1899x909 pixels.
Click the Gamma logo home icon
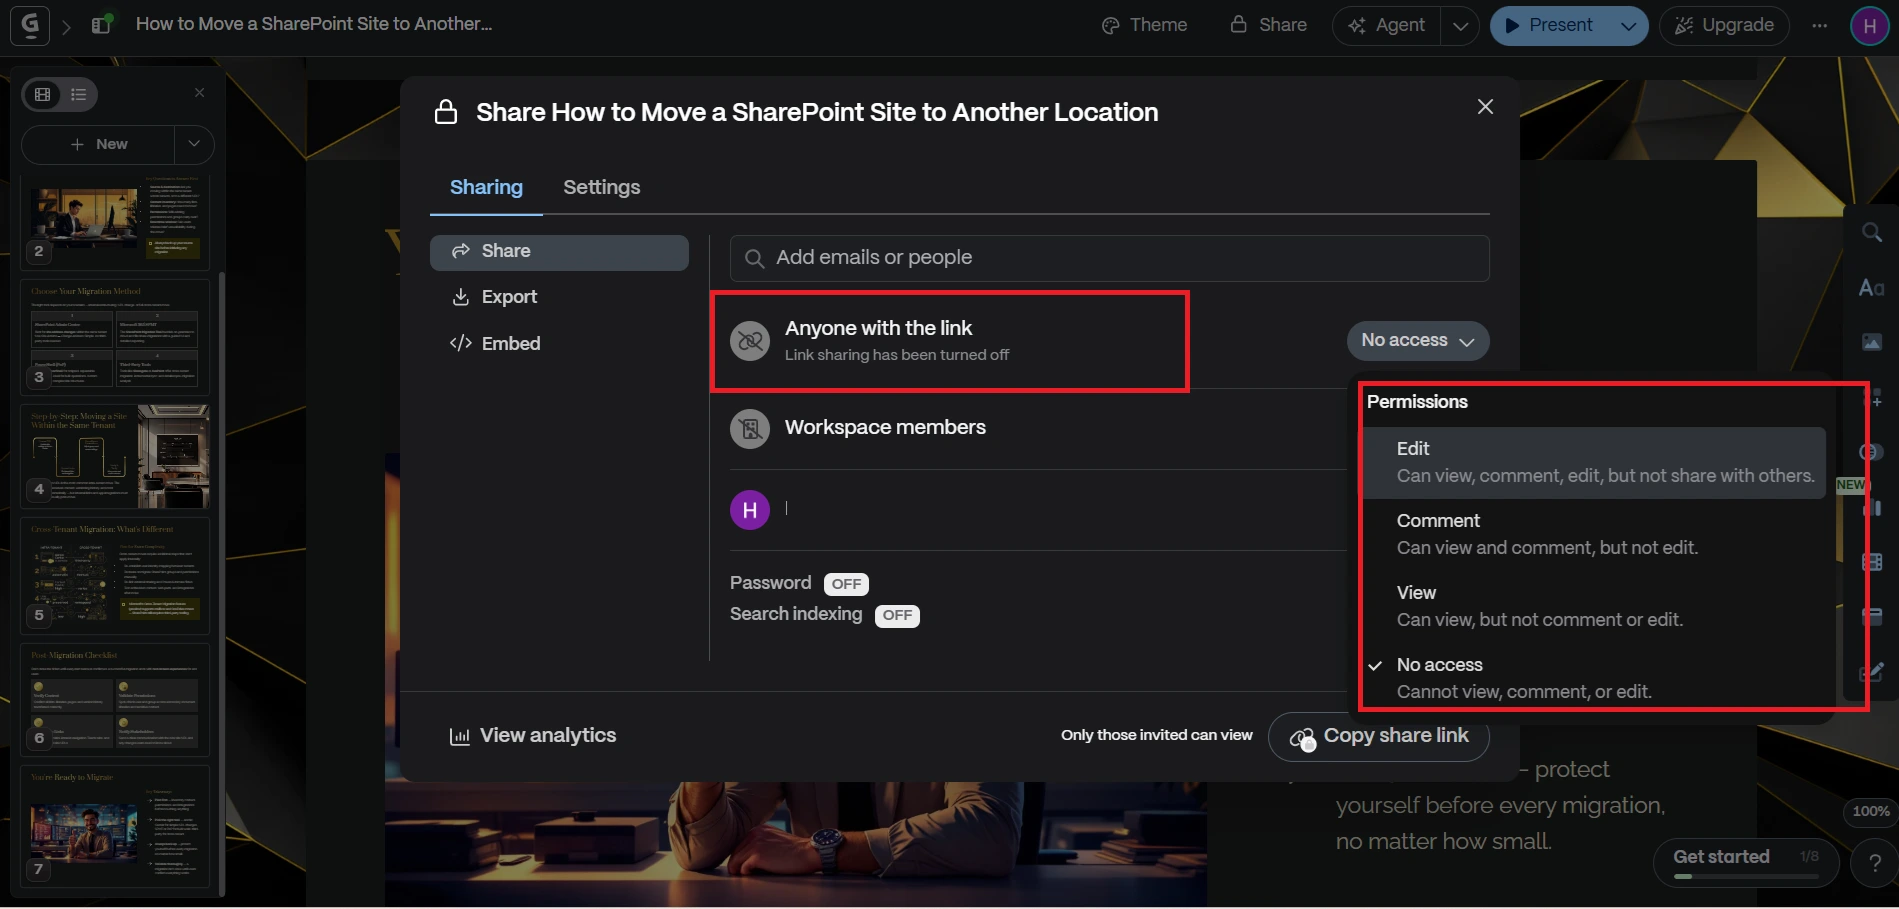tap(30, 25)
